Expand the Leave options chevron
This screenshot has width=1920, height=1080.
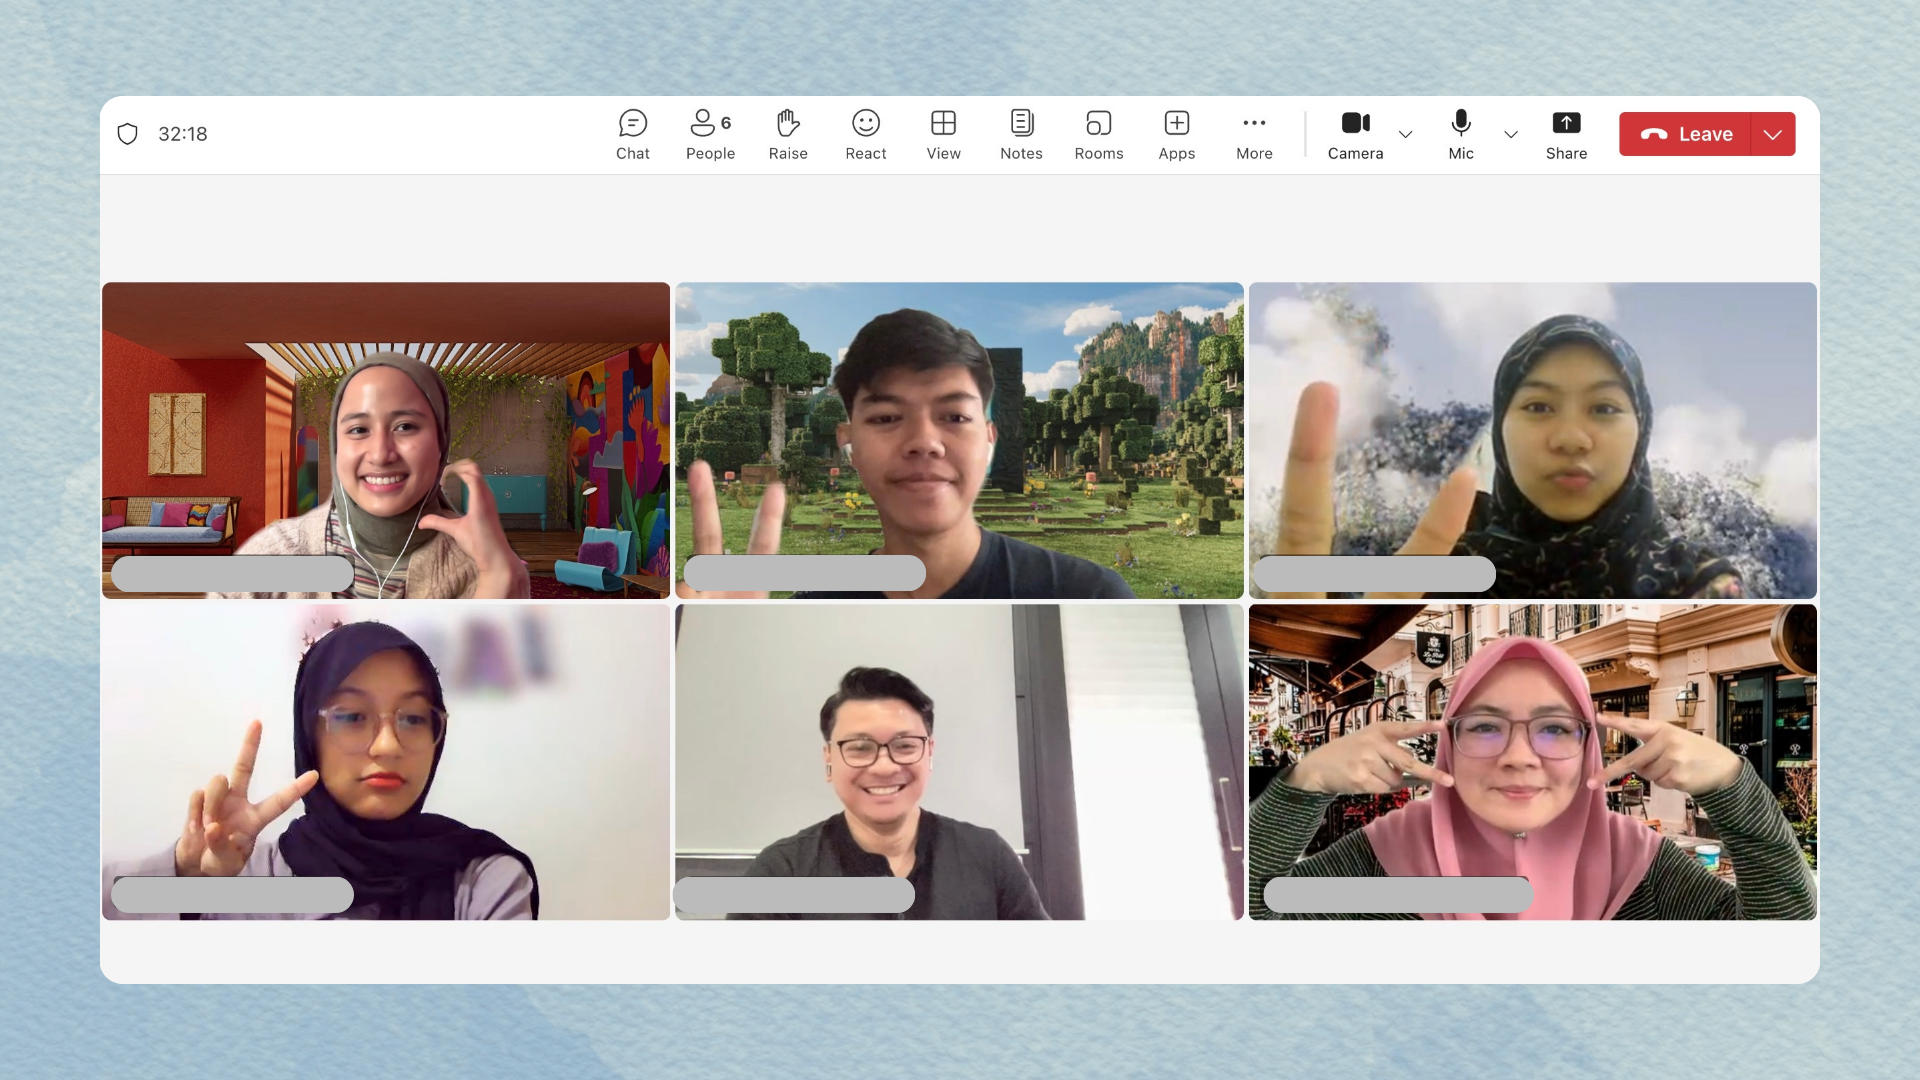coord(1773,134)
